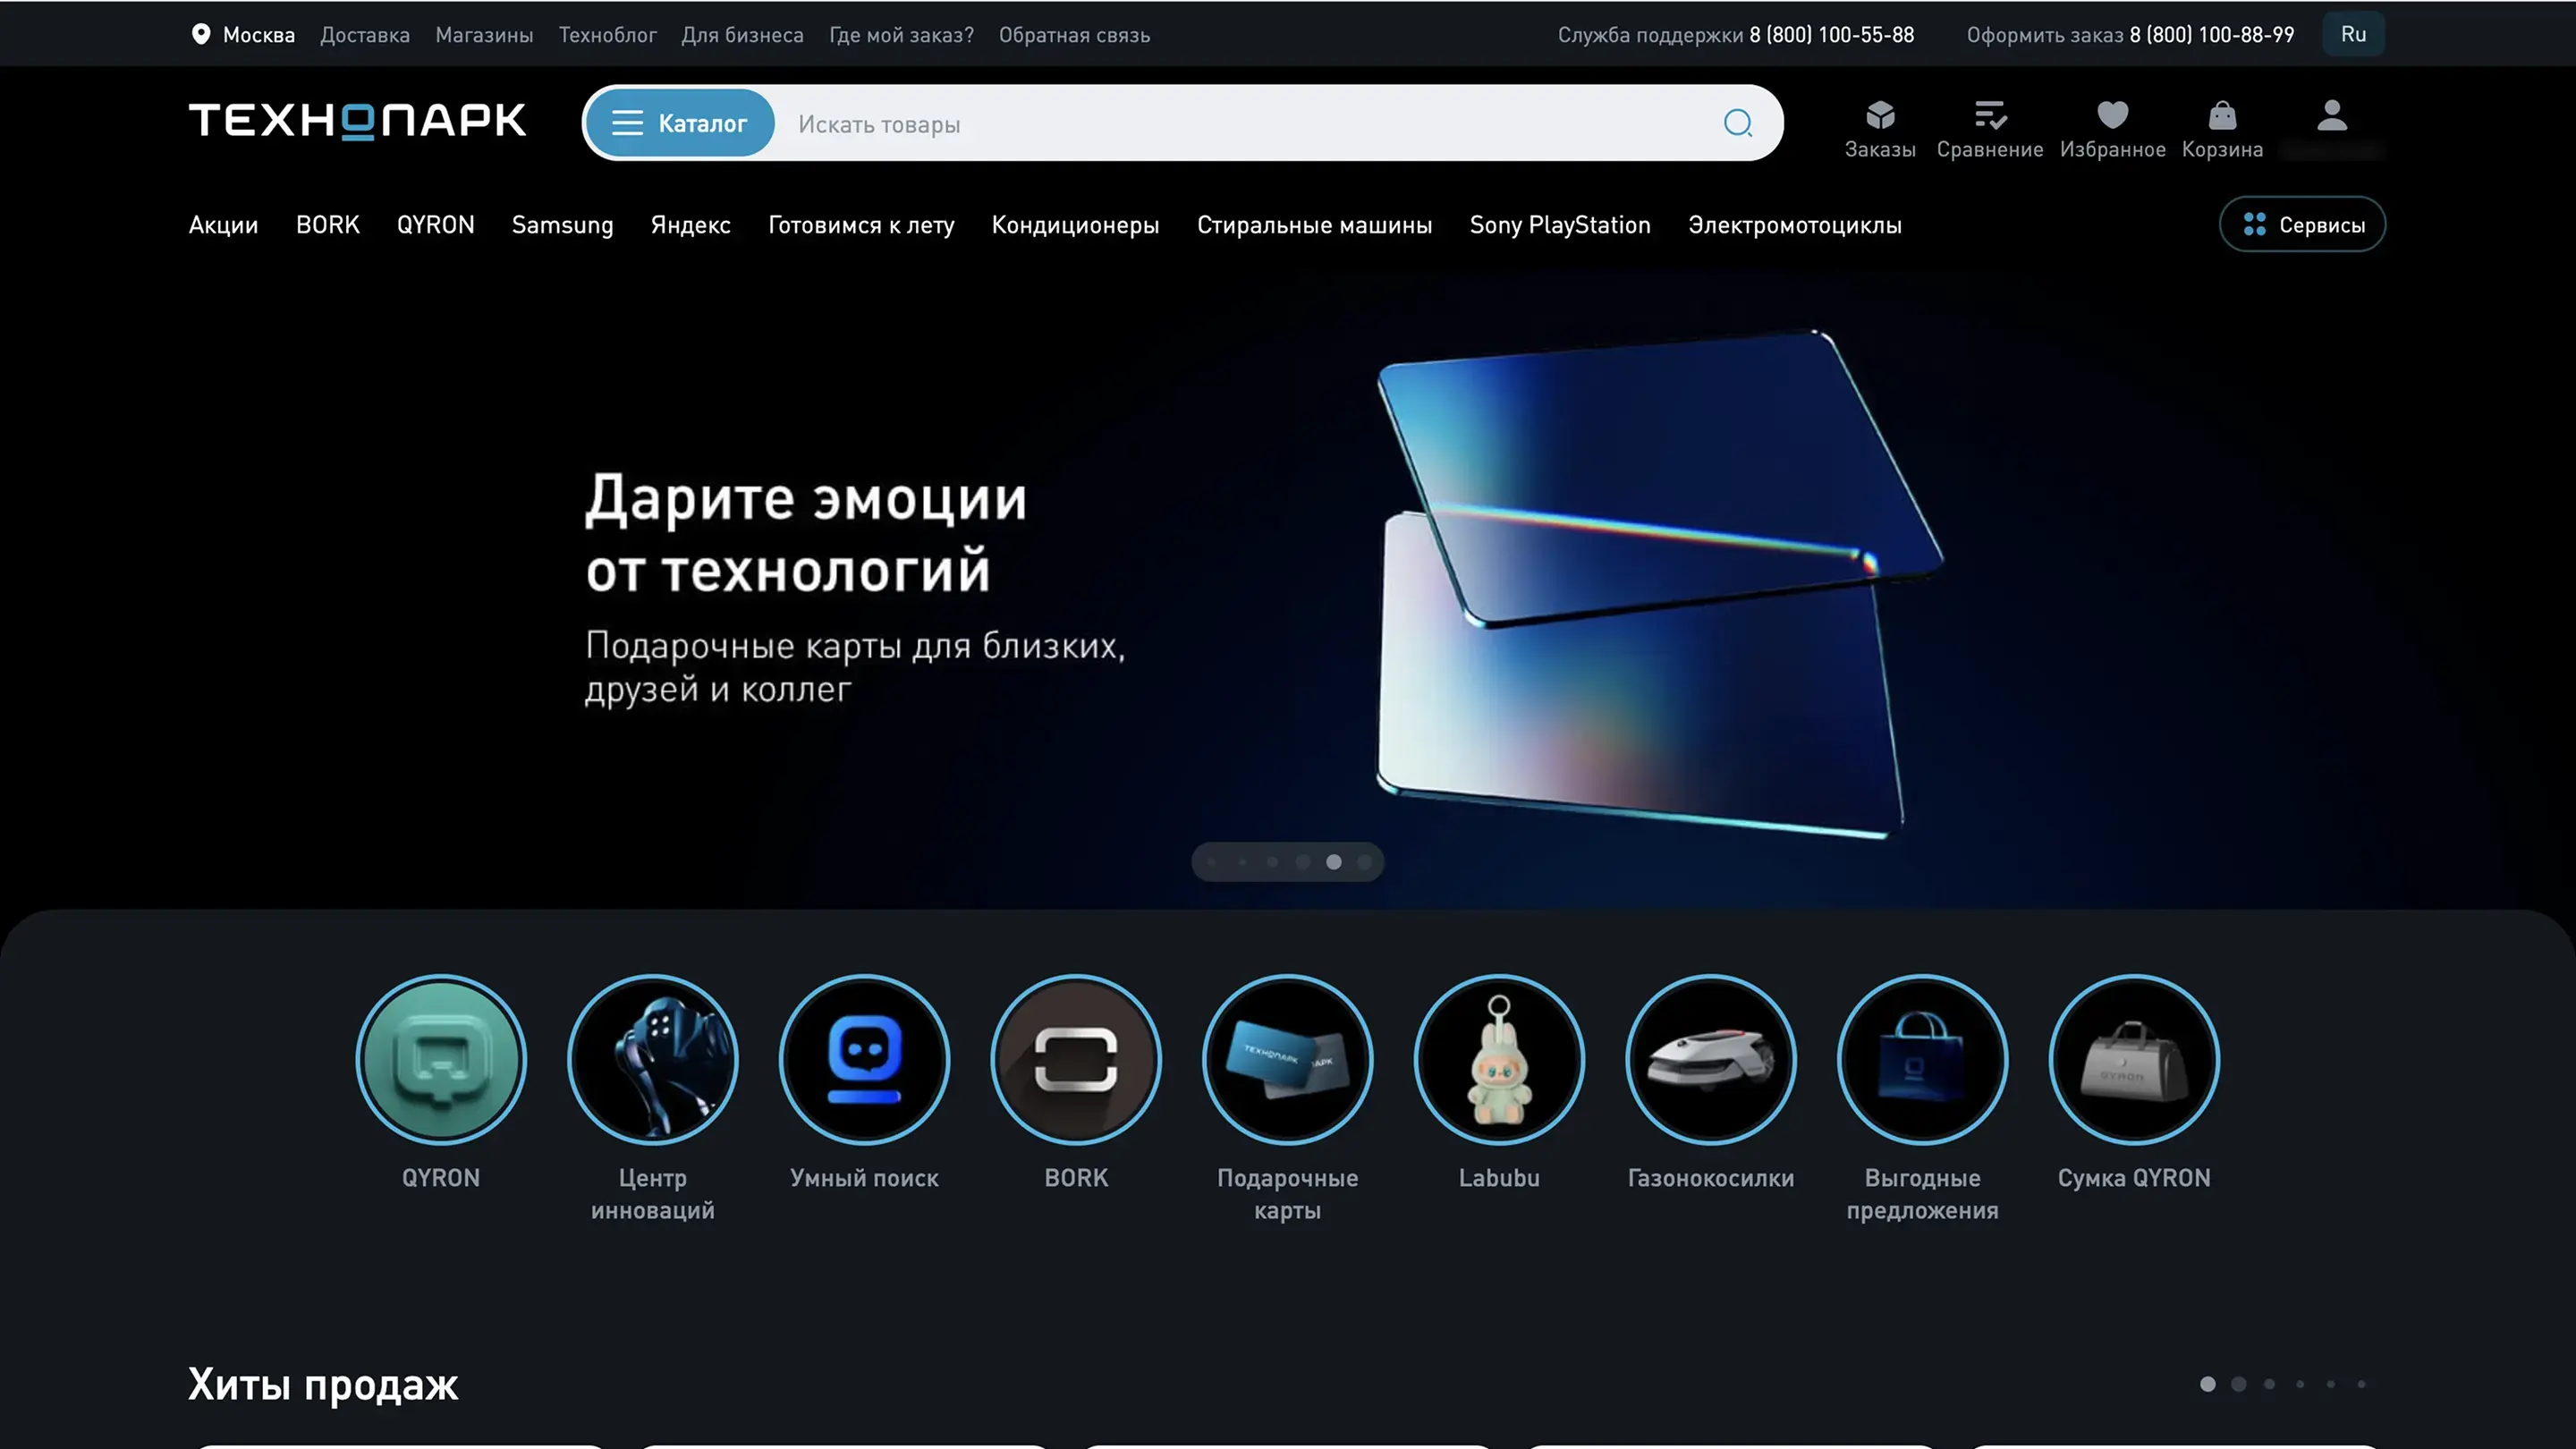Switch to the last banner carousel dot
The image size is (2576, 1449).
[x=1364, y=862]
